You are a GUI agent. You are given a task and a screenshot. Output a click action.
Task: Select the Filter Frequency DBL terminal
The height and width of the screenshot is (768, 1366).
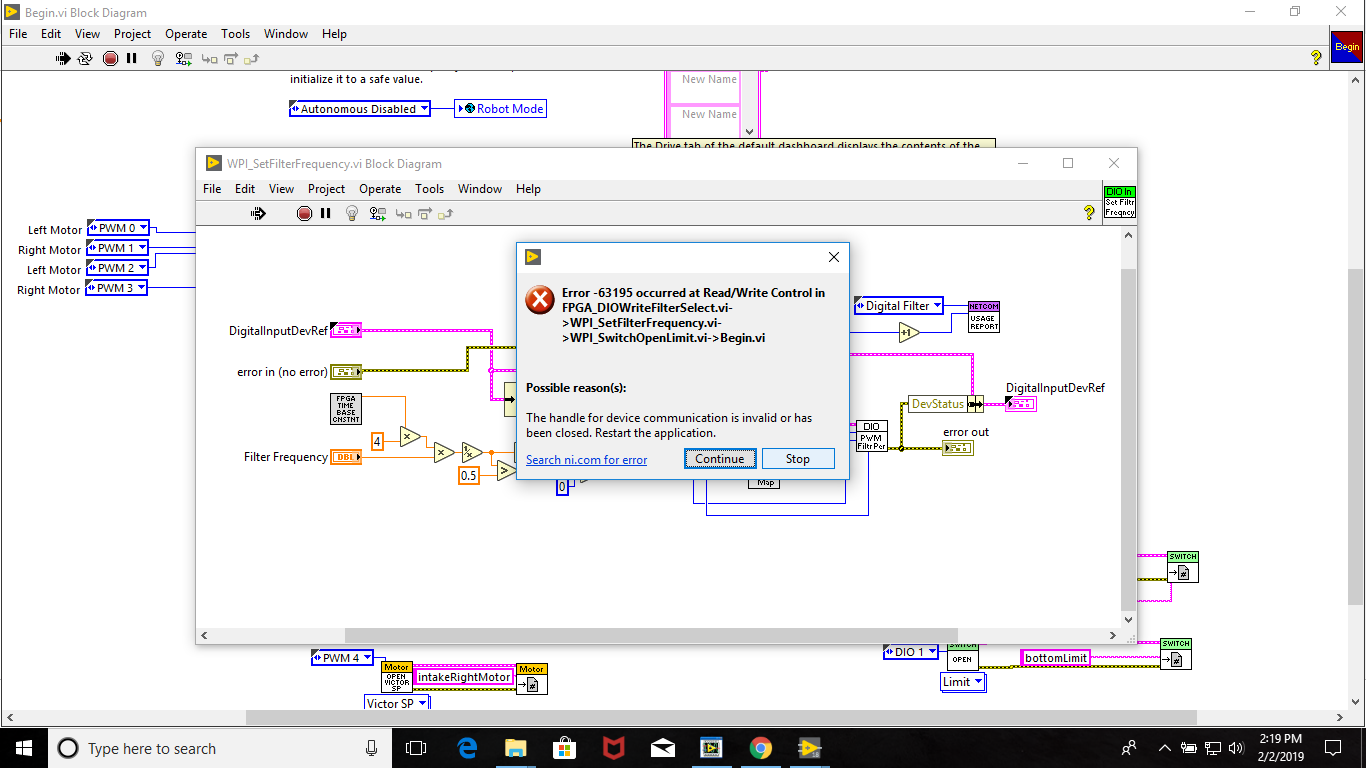(346, 457)
